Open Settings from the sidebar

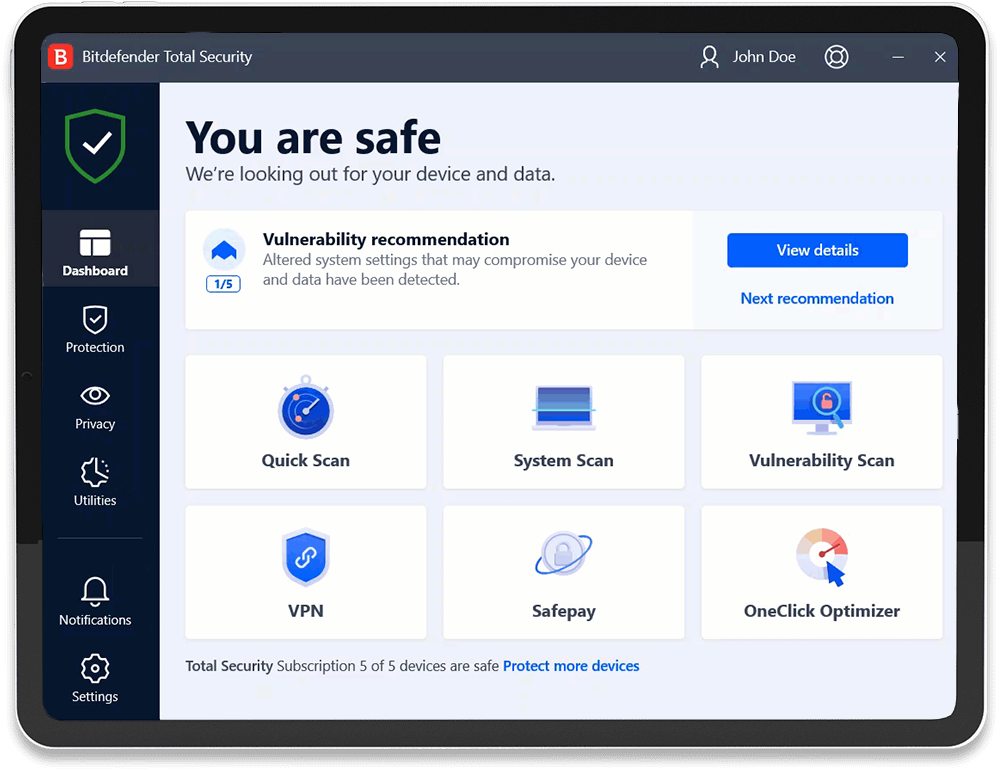[95, 677]
